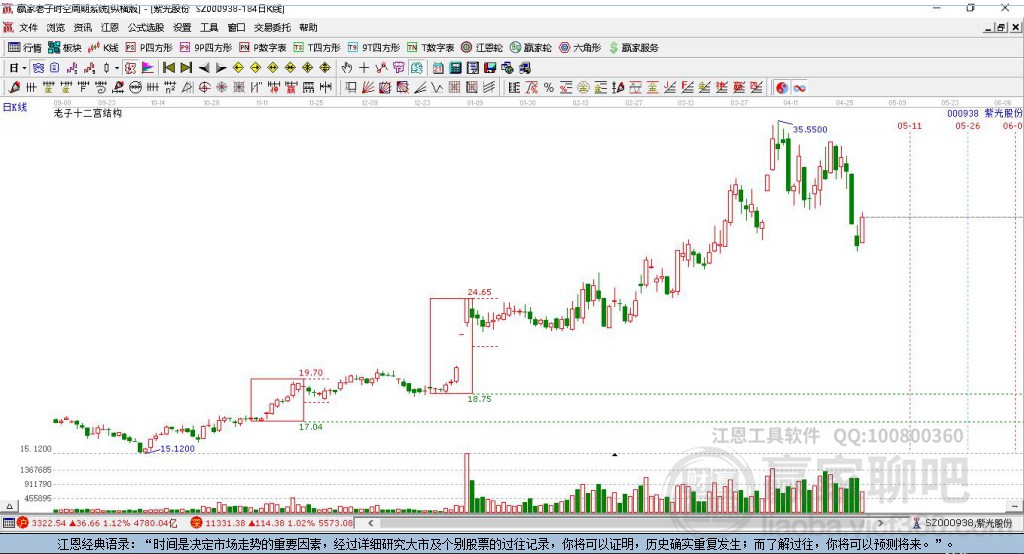The width and height of the screenshot is (1024, 554).
Task: Click the 35.5500 high price label
Action: tap(810, 129)
